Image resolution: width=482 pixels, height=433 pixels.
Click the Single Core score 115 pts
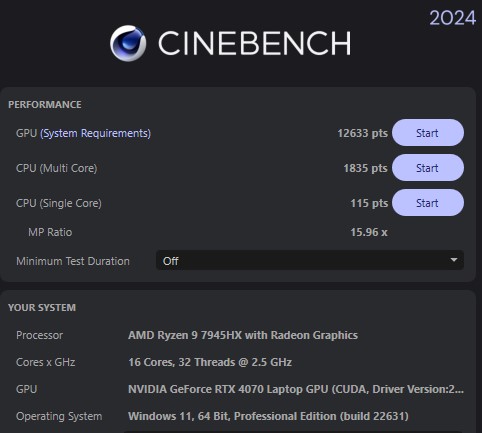[x=369, y=203]
